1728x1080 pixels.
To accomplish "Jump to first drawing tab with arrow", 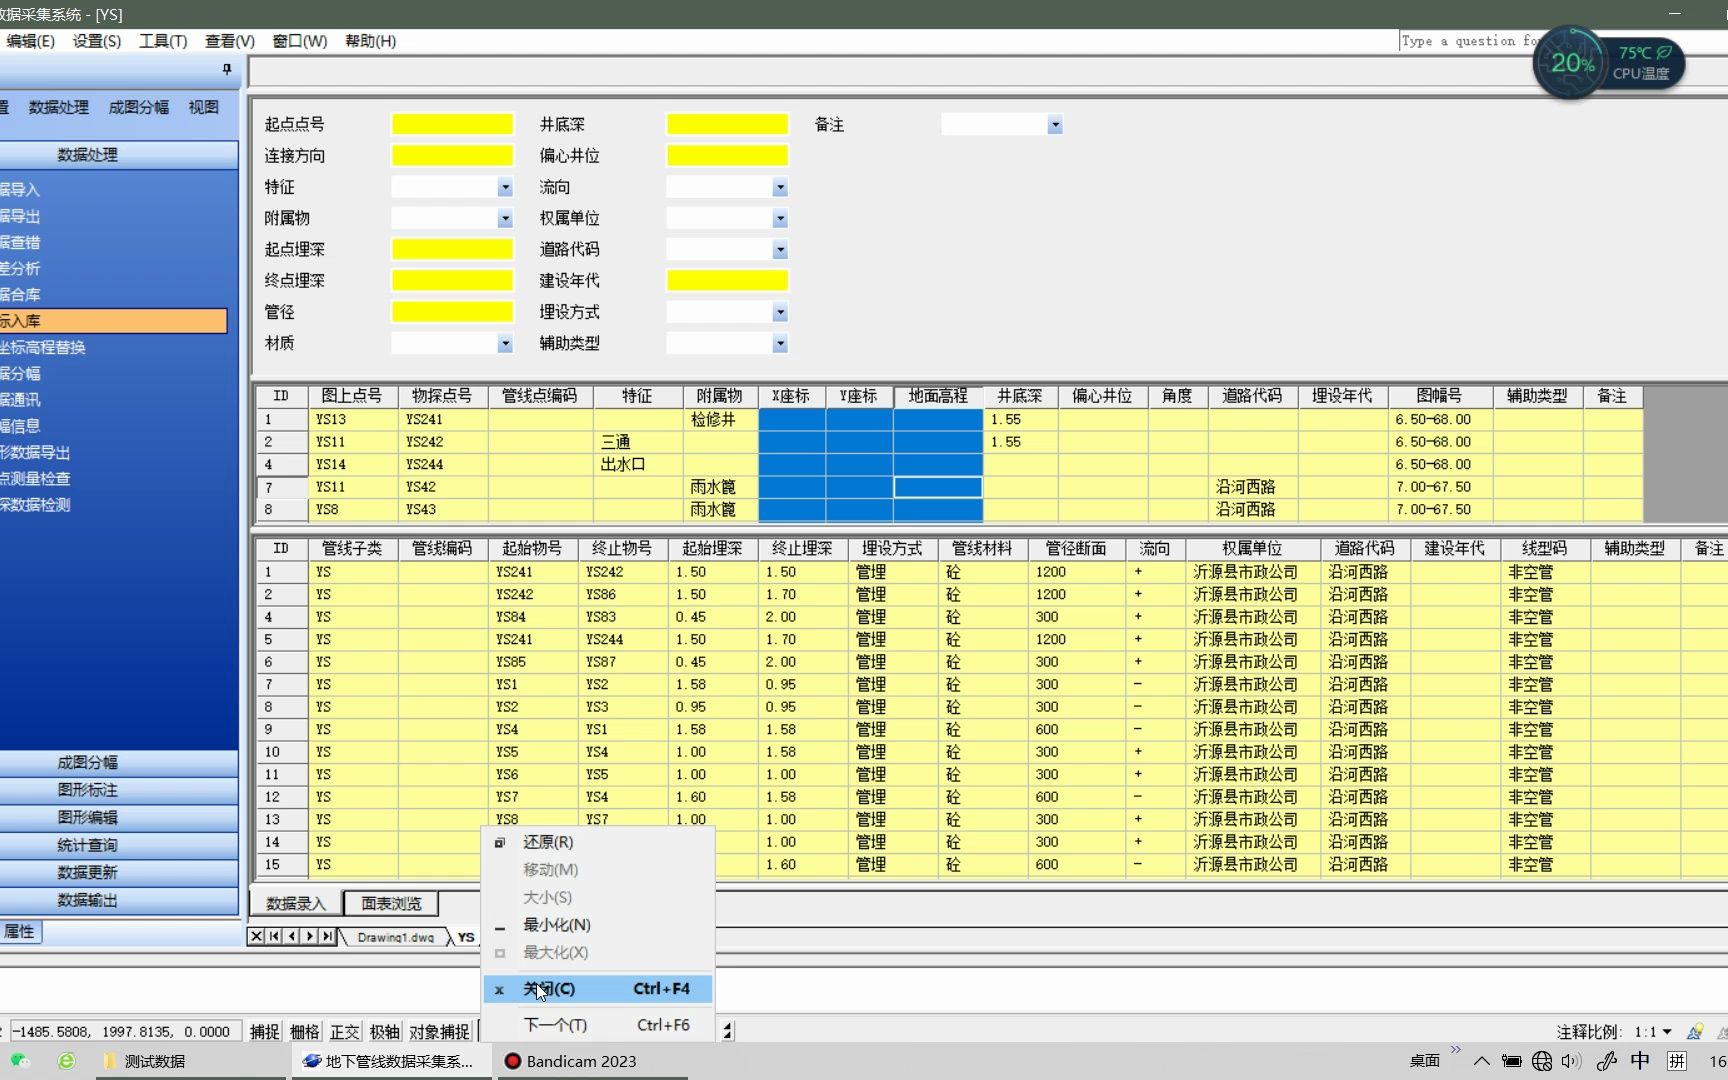I will point(273,937).
